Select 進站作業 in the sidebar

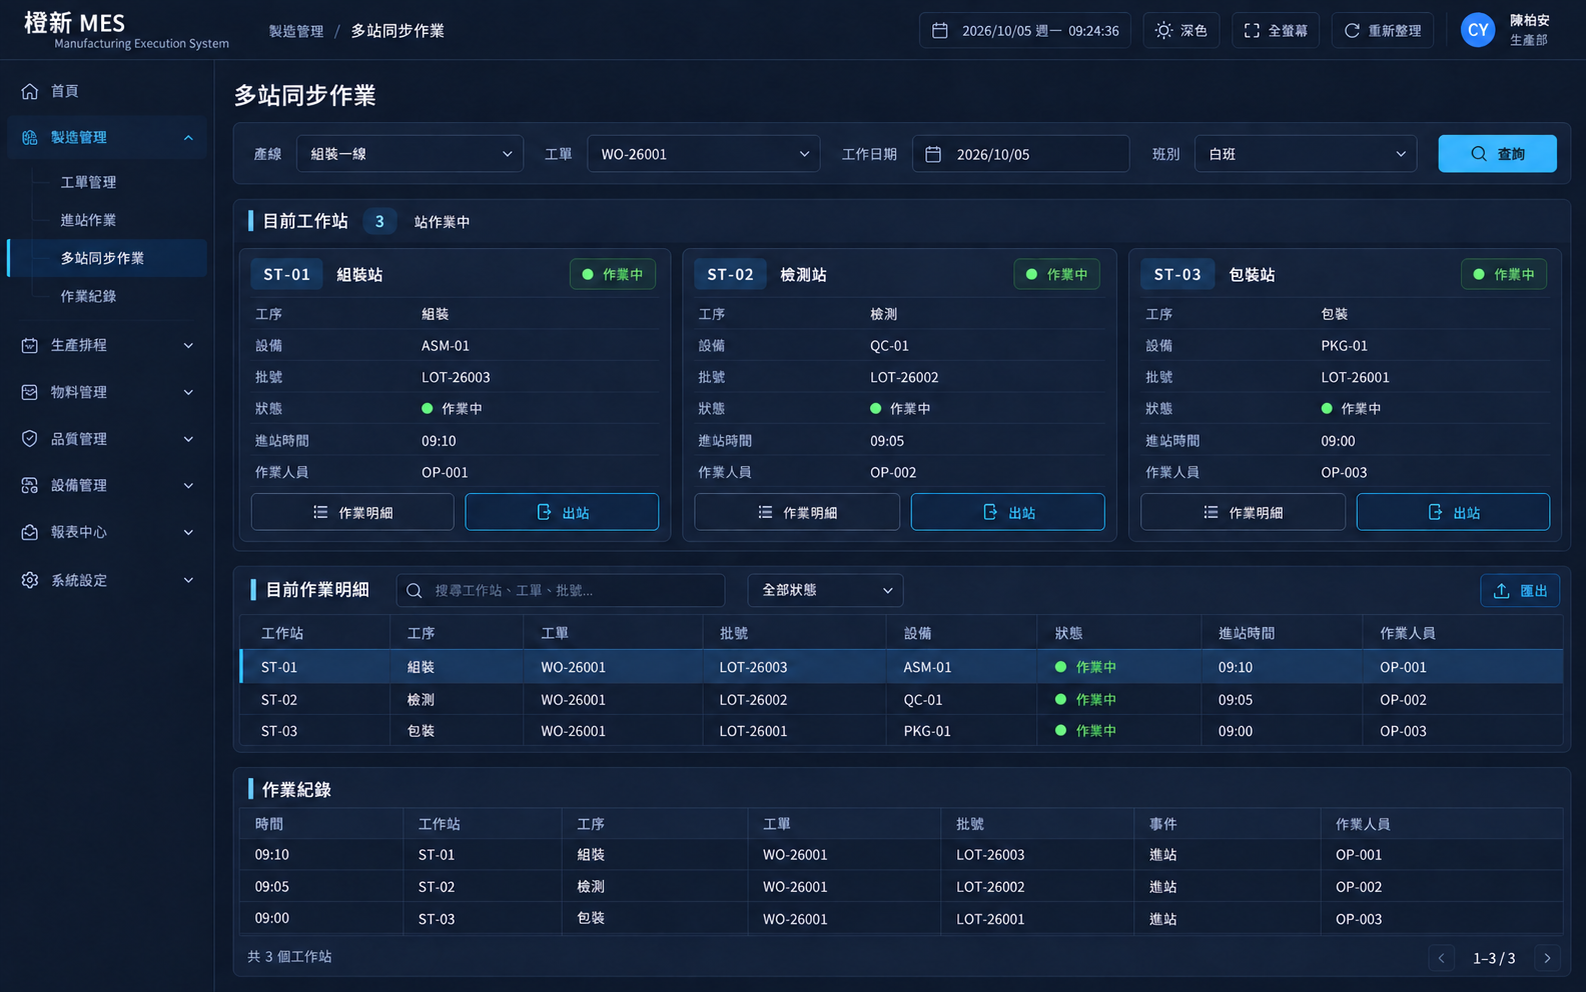click(x=88, y=220)
